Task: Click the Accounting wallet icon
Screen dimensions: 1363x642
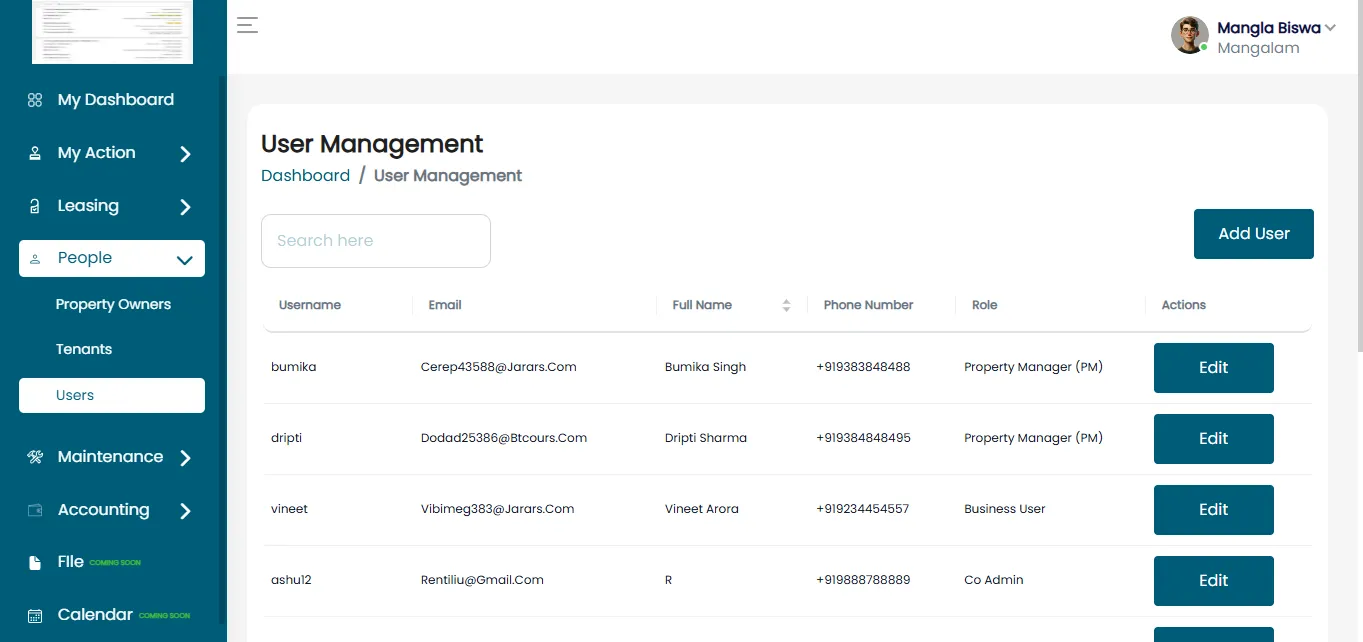Action: (x=35, y=510)
